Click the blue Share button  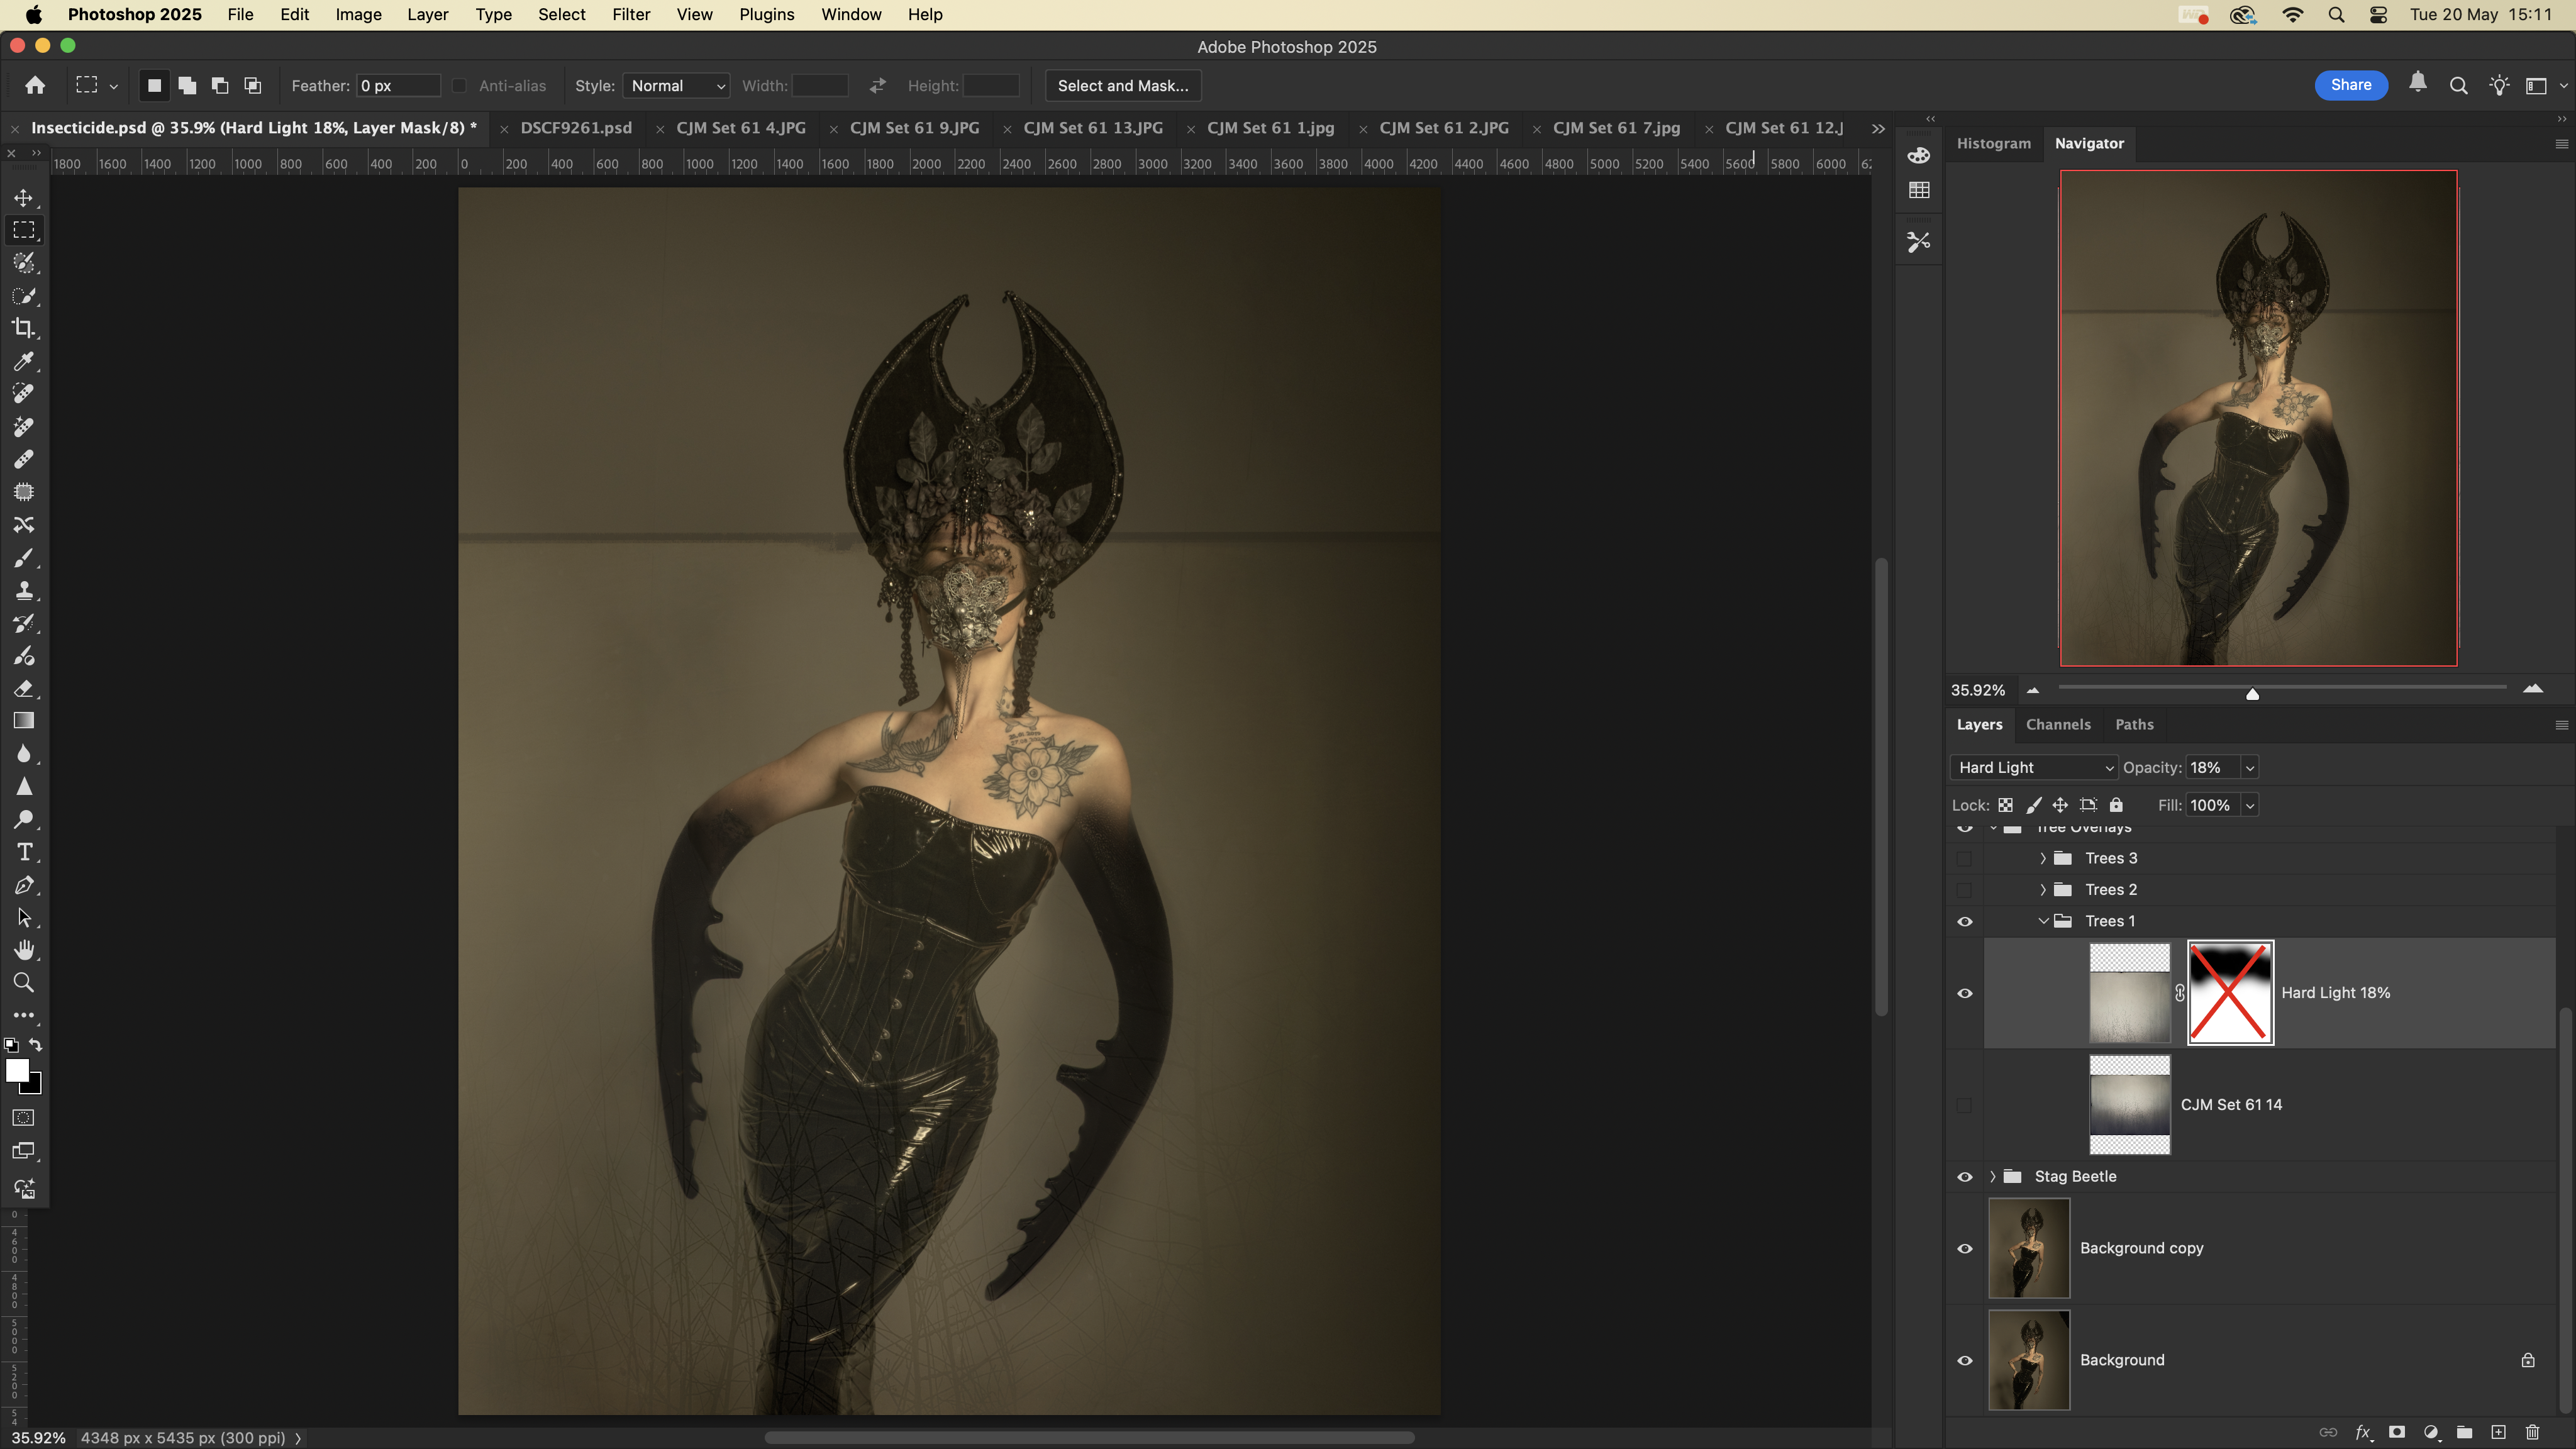[x=2350, y=85]
